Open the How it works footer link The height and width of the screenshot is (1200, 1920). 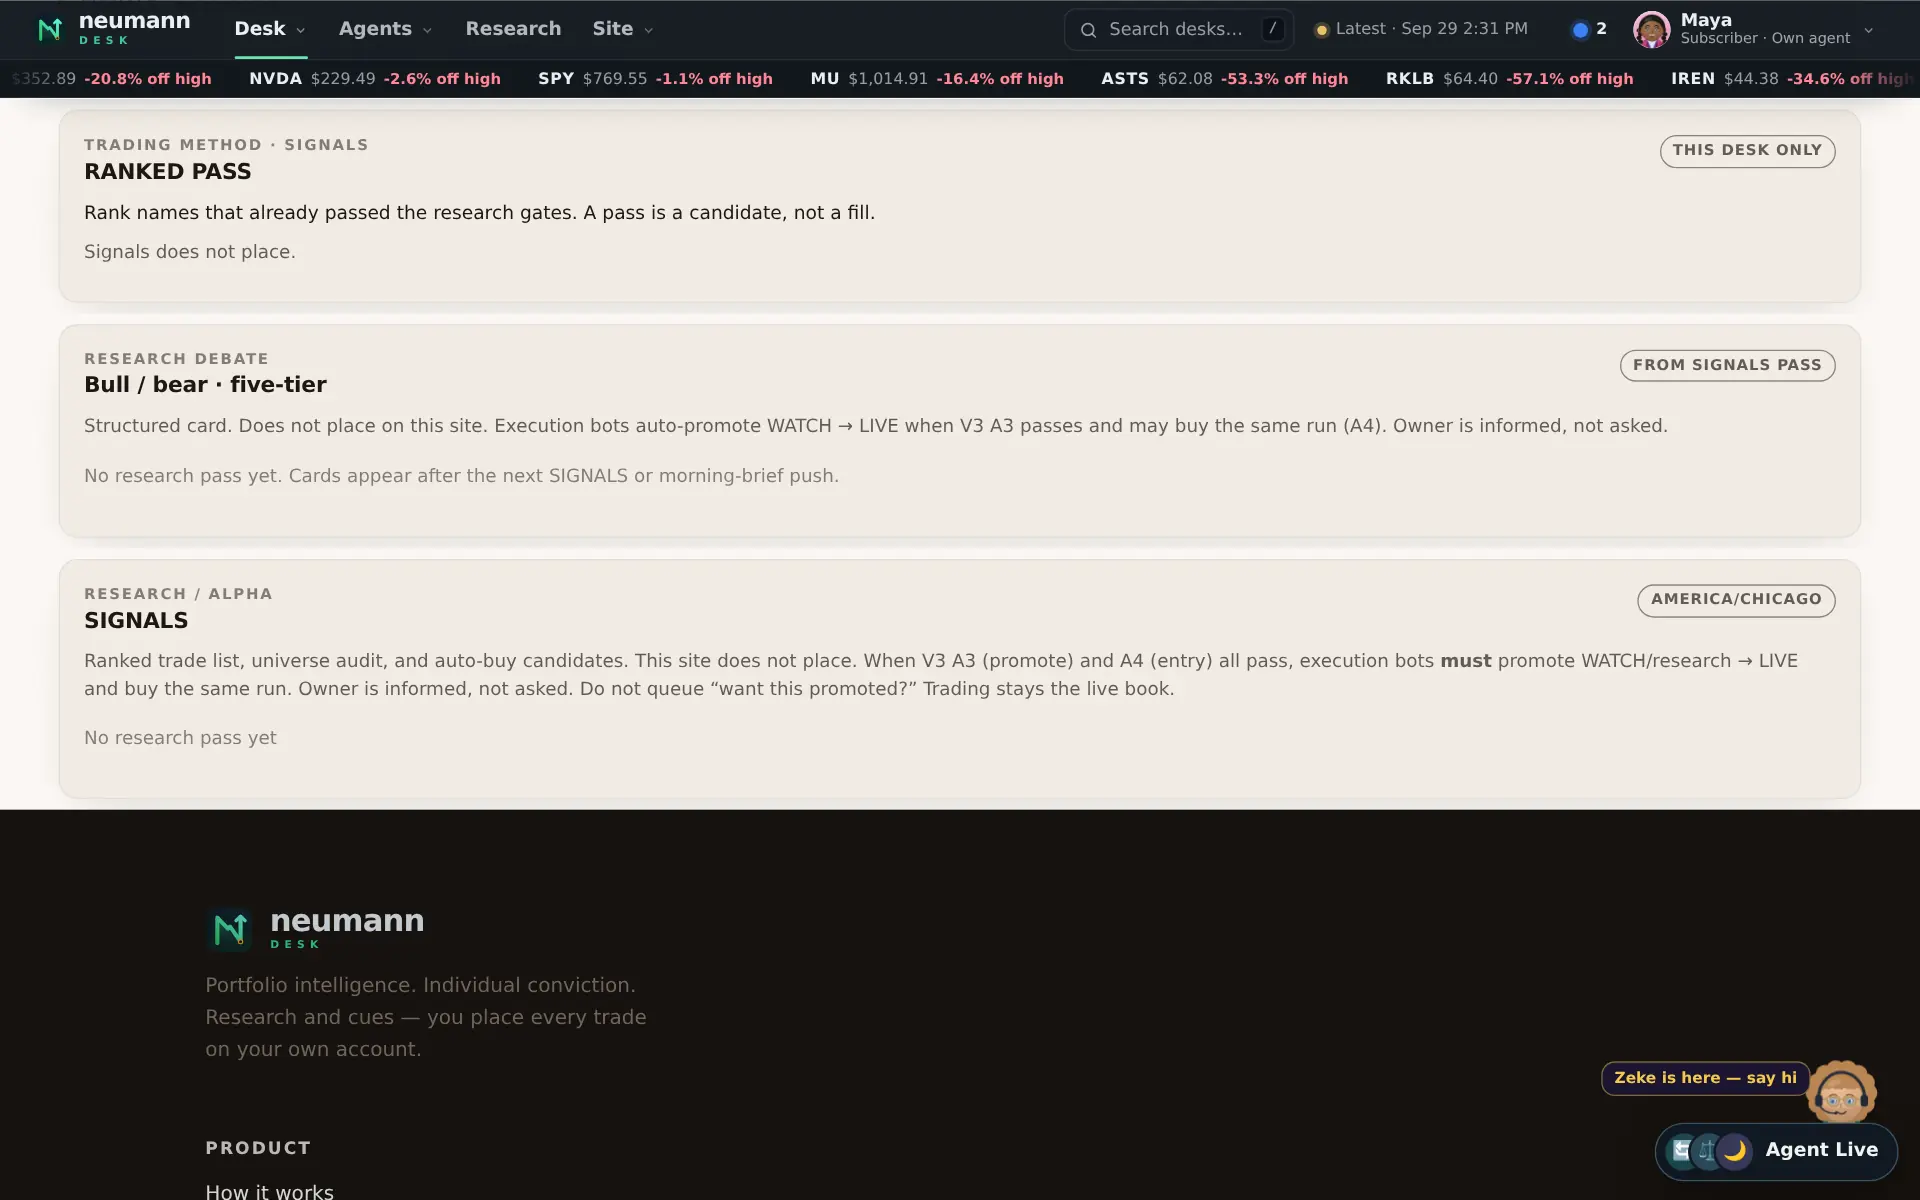coord(269,1190)
